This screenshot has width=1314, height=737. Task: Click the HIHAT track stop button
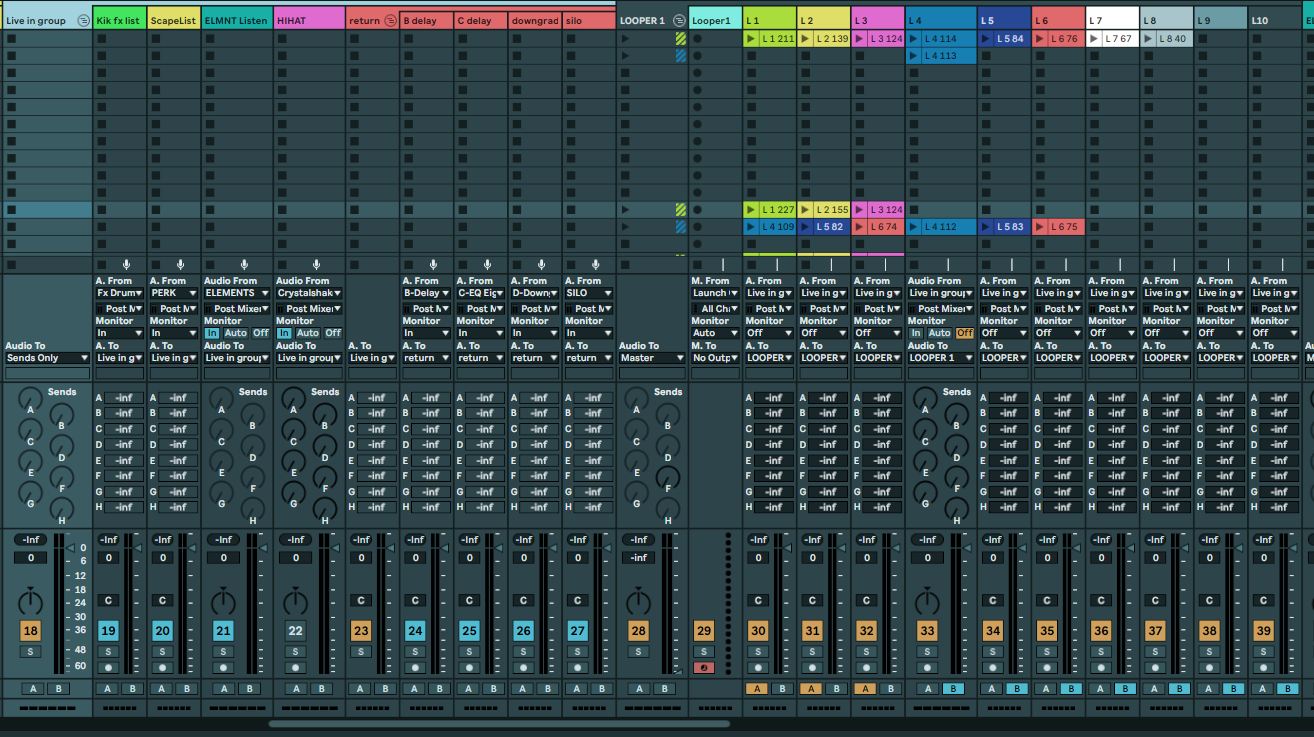point(281,265)
